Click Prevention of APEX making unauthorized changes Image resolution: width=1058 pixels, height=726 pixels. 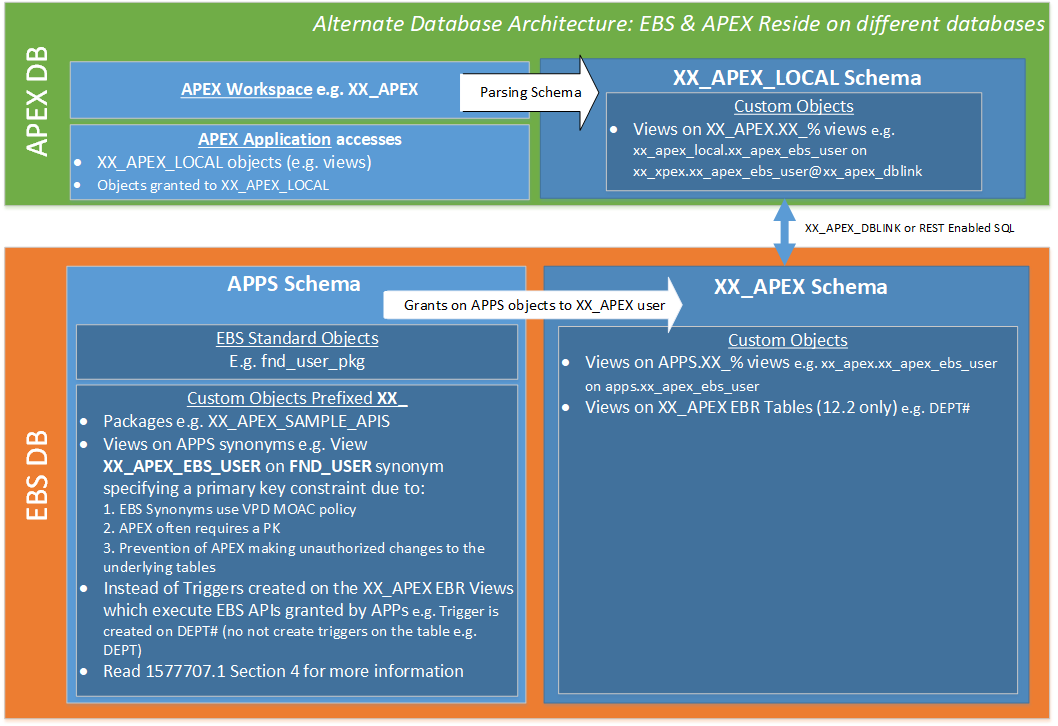(294, 557)
